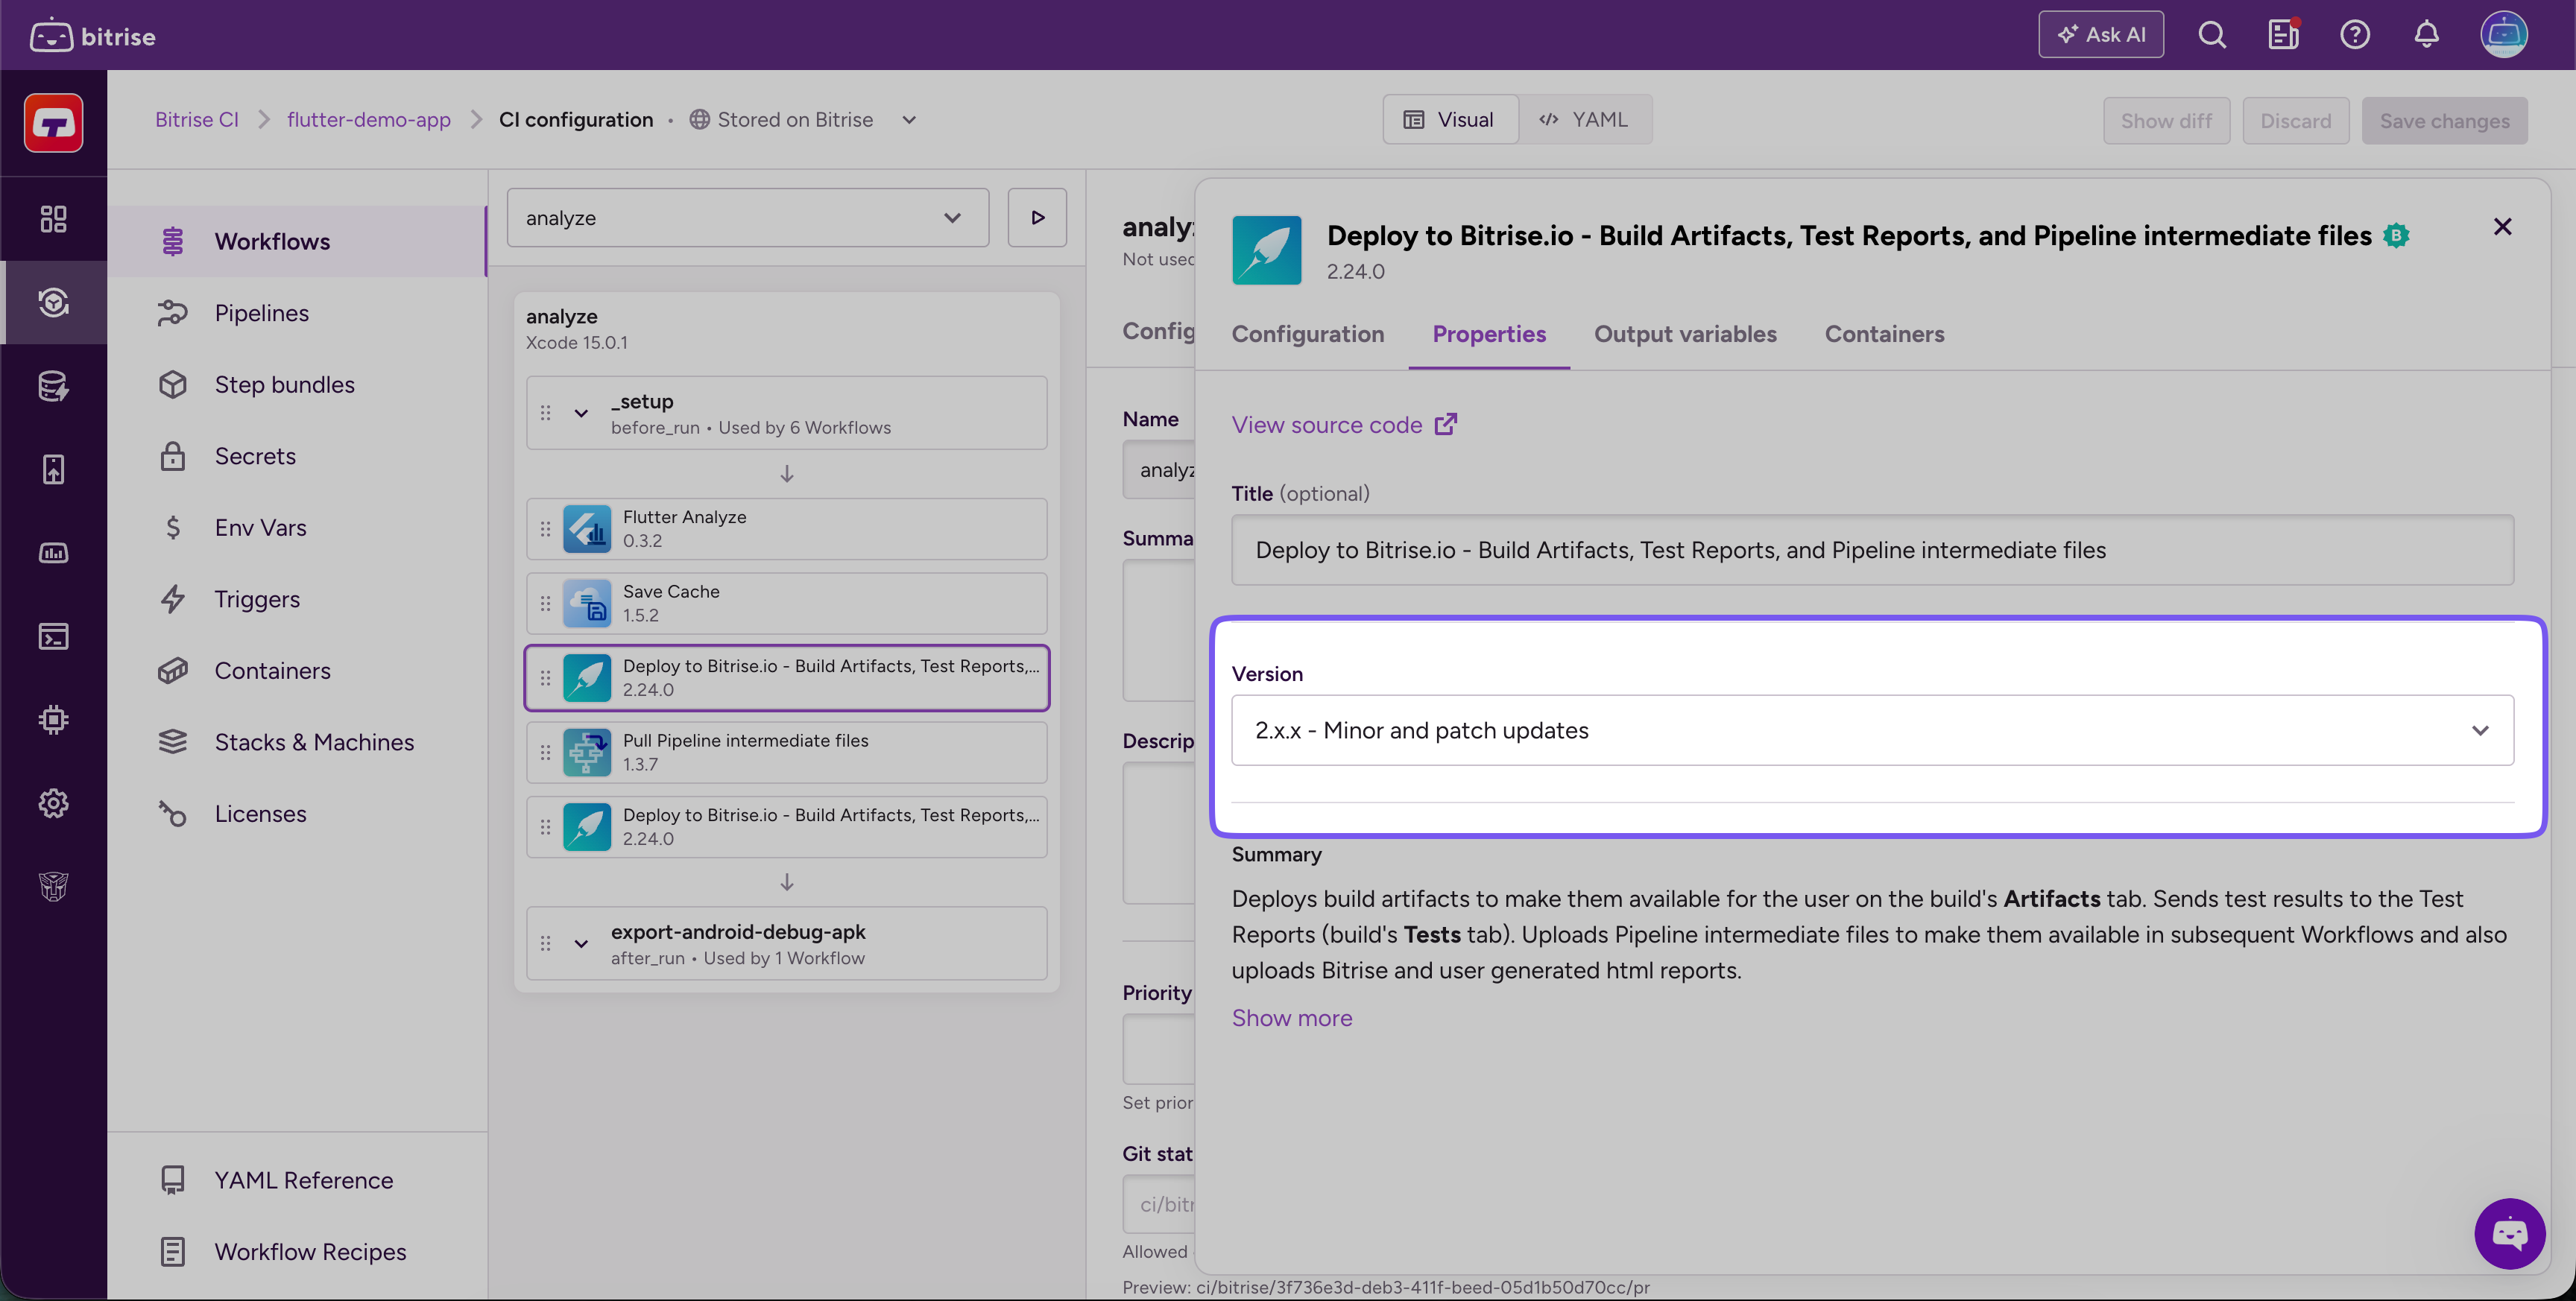This screenshot has width=2576, height=1301.
Task: Open the release notes icon with red dot
Action: pos(2283,35)
